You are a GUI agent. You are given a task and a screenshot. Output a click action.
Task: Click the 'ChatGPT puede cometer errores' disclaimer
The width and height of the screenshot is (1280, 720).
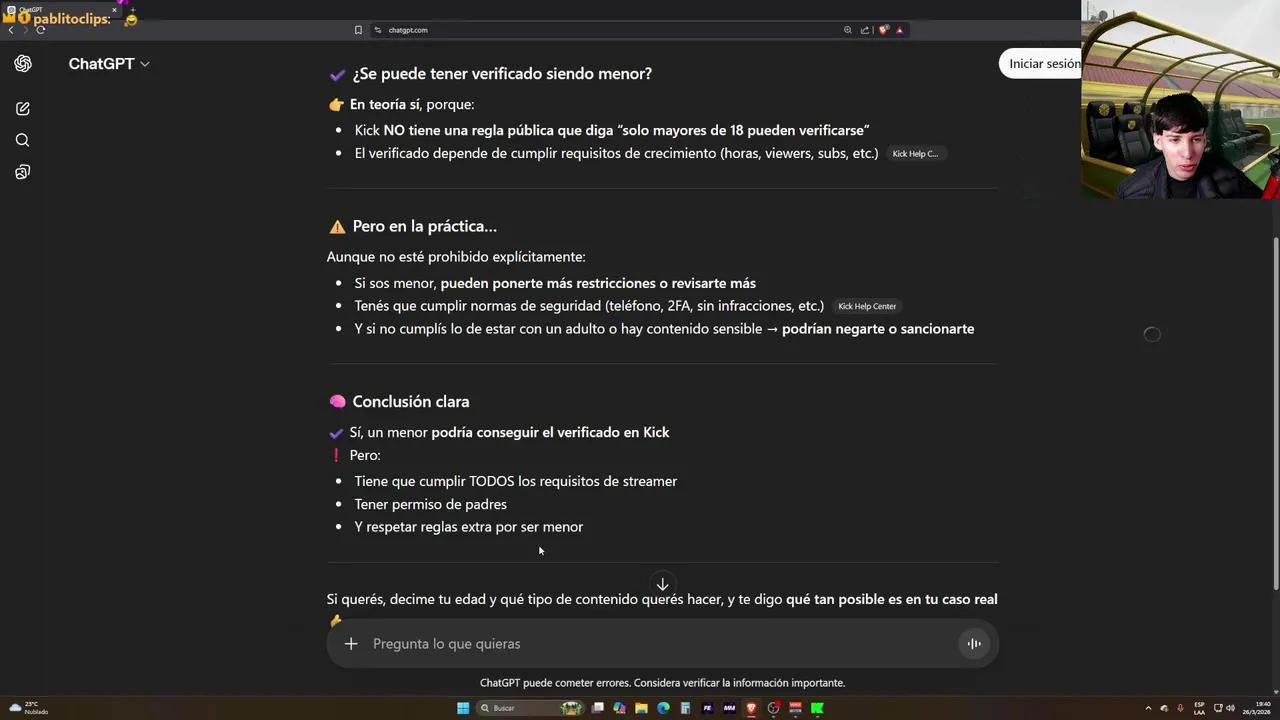click(x=662, y=683)
